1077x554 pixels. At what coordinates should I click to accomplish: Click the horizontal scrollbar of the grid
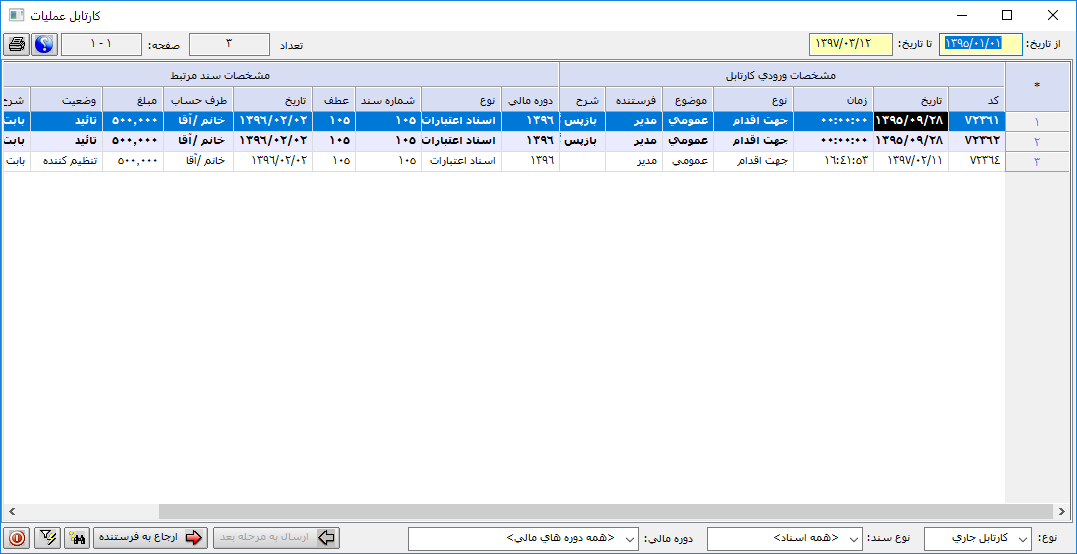pyautogui.click(x=500, y=512)
